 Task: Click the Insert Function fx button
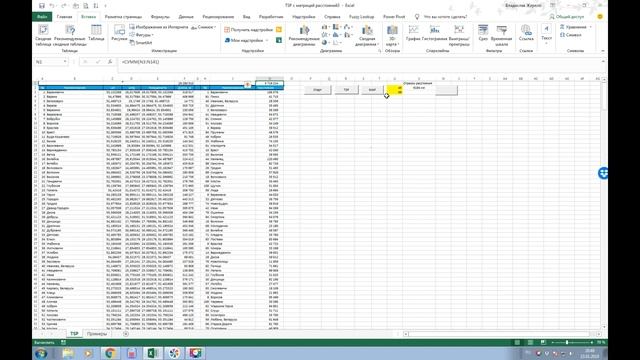pyautogui.click(x=110, y=62)
